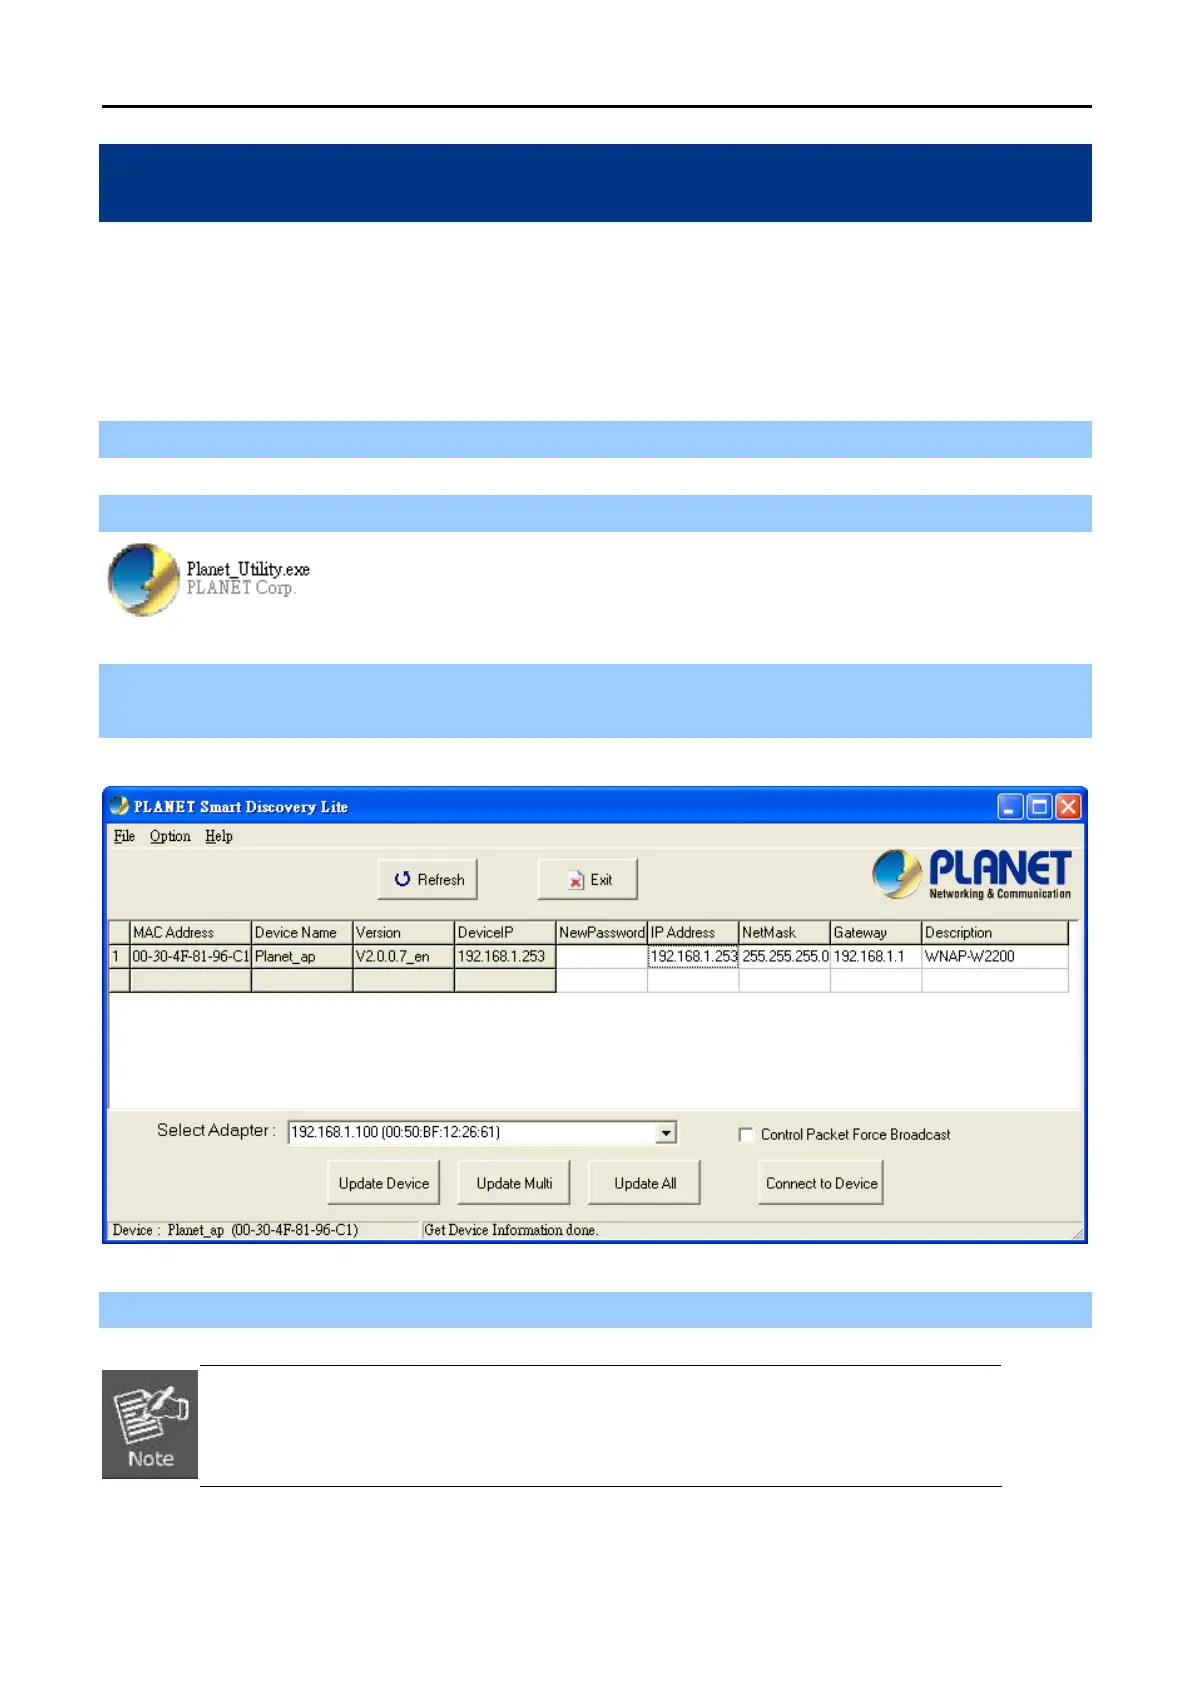Image resolution: width=1190 pixels, height=1684 pixels.
Task: Click the Version column header
Action: (x=404, y=932)
